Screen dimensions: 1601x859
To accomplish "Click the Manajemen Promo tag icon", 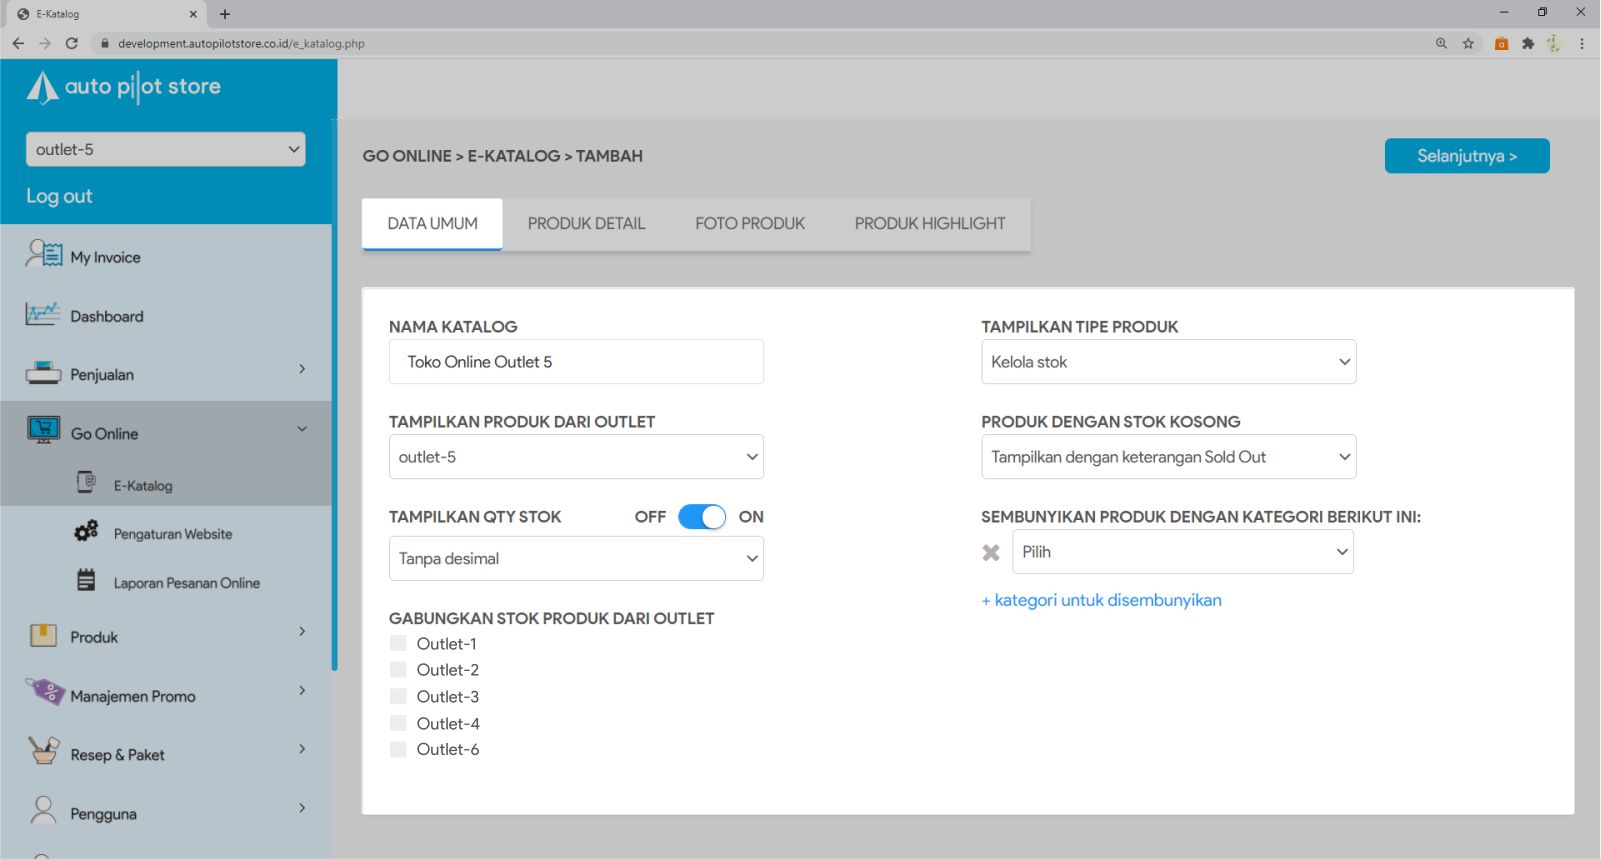I will pos(45,691).
